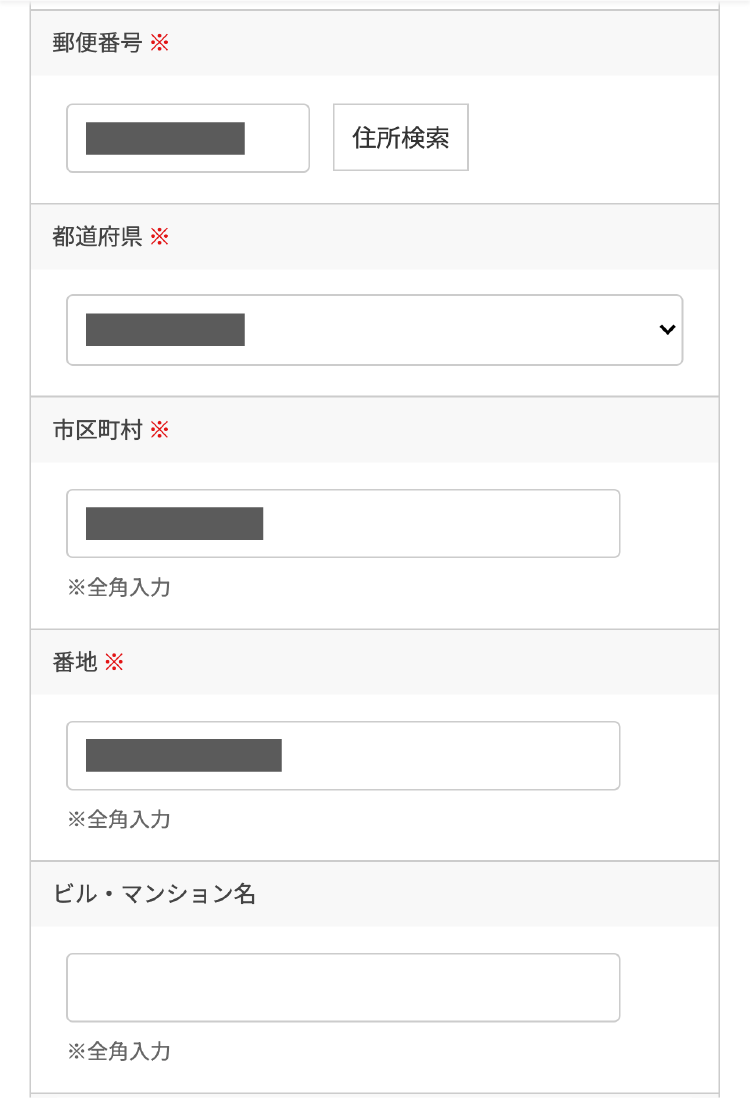
Task: Select the 市区町村 city input field
Action: 343,523
